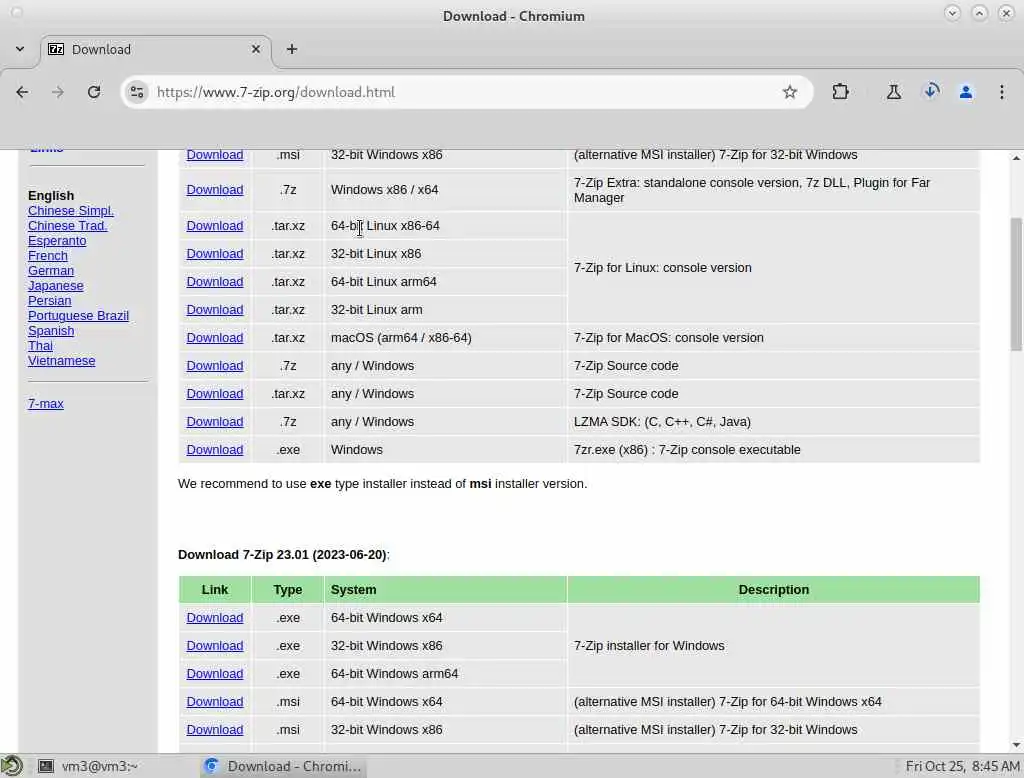Click '7-Zip for Linux: console version' text

click(x=662, y=268)
